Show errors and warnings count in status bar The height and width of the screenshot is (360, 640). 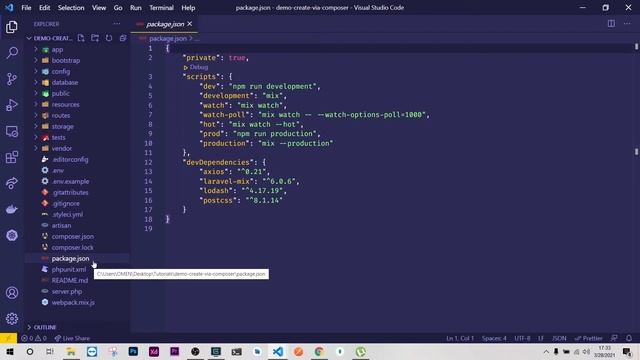click(x=33, y=338)
